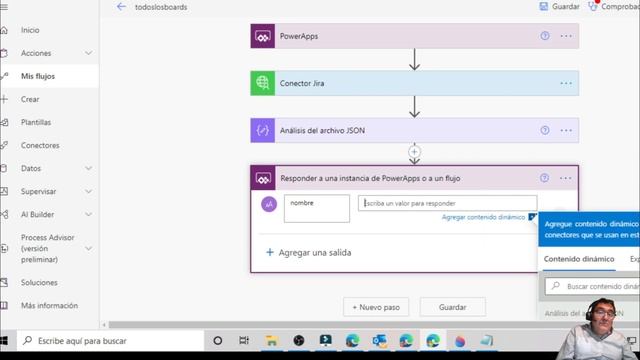Open the Windows Start menu

tap(4, 340)
